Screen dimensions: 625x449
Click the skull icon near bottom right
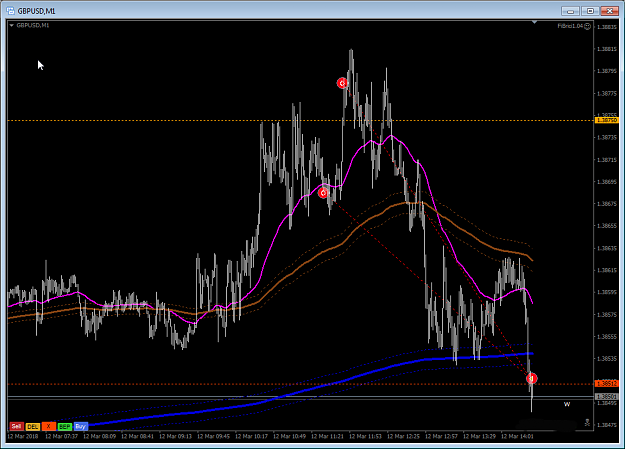coord(587,423)
